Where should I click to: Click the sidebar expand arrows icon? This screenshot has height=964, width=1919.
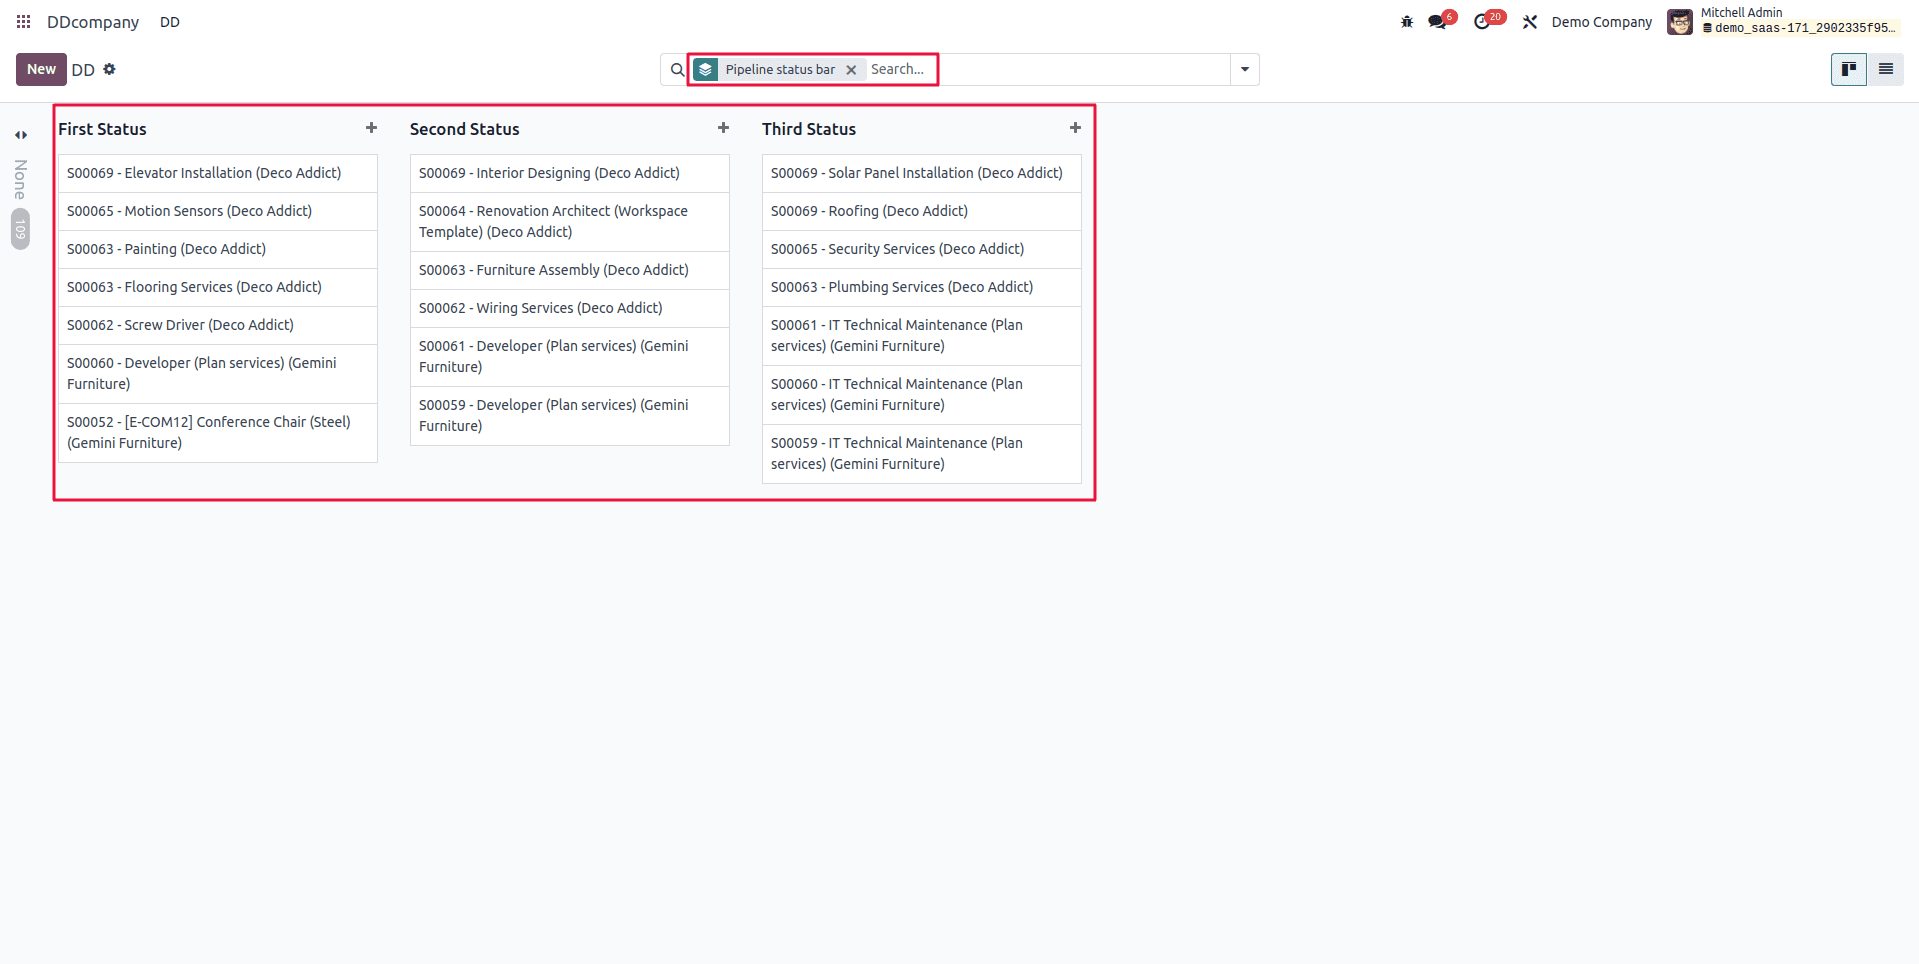point(20,134)
